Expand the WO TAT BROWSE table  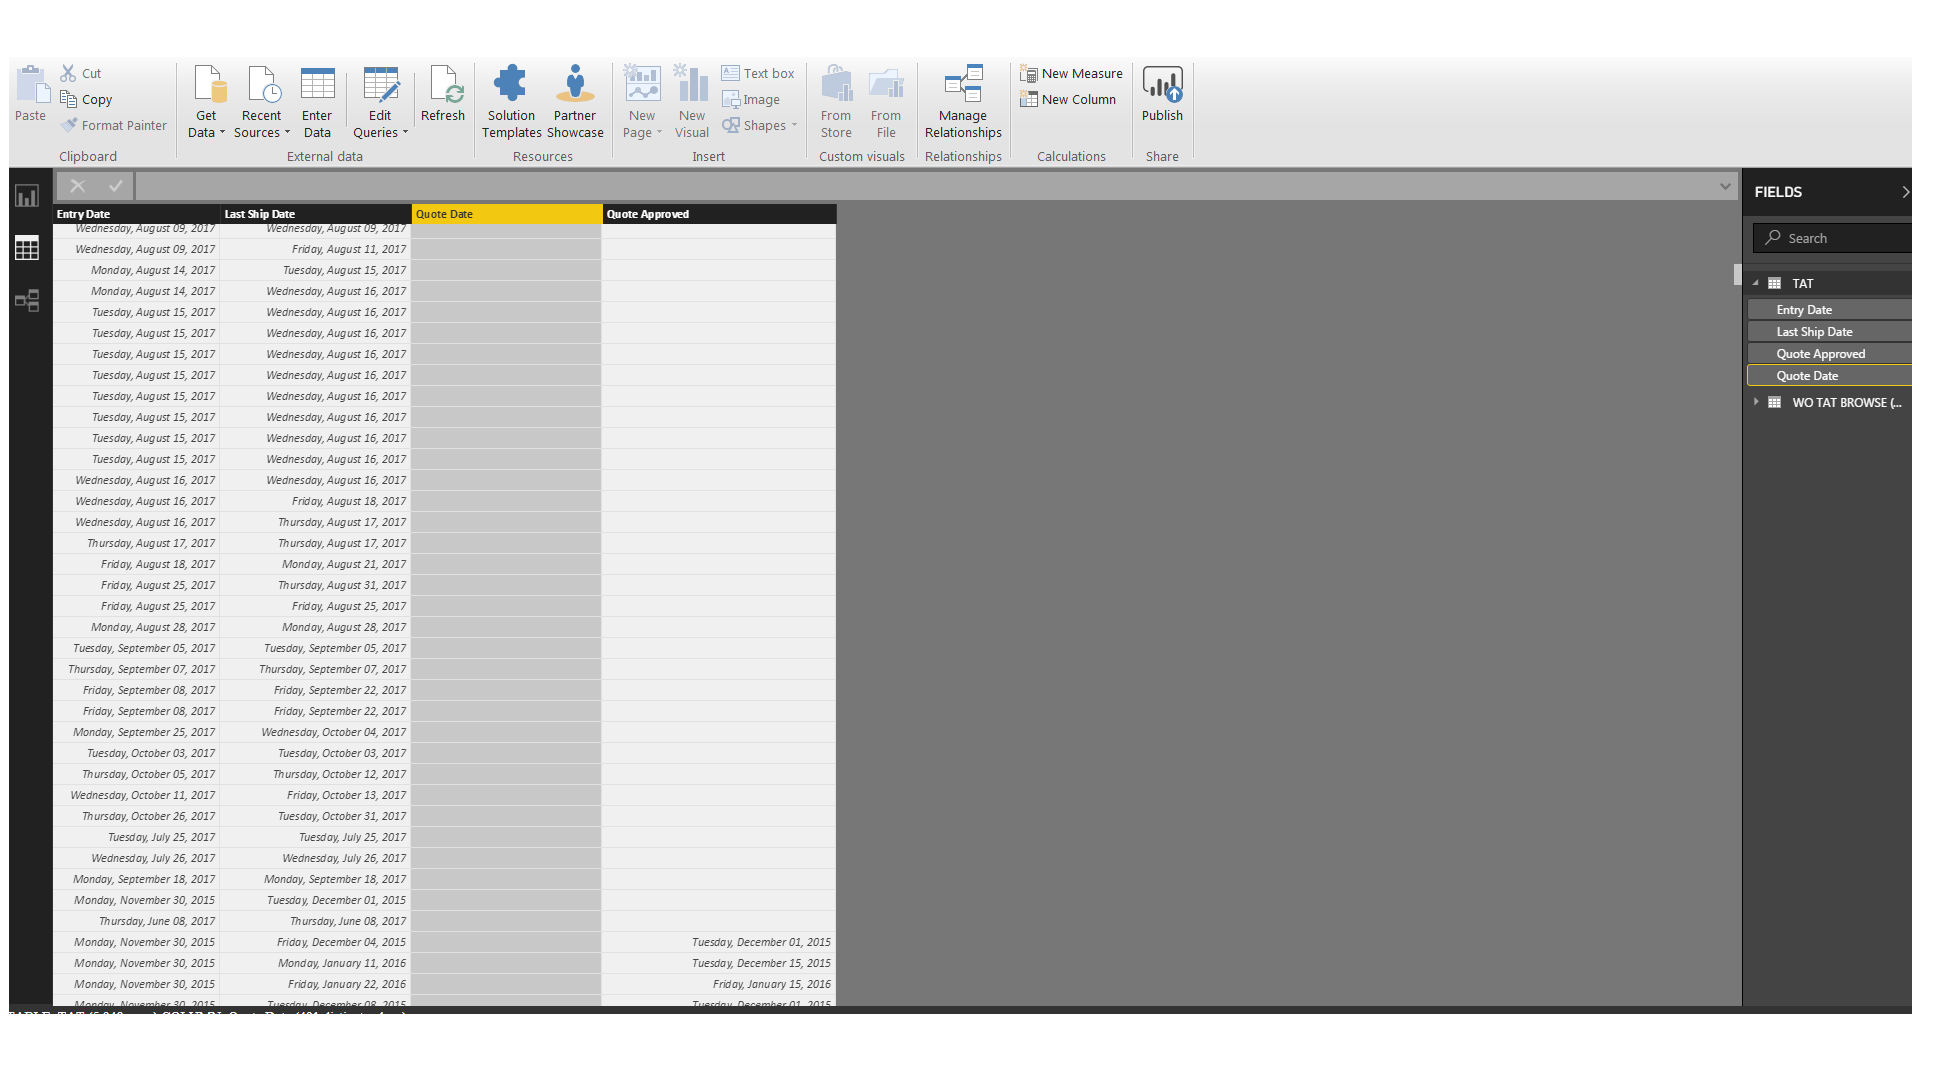pos(1755,402)
